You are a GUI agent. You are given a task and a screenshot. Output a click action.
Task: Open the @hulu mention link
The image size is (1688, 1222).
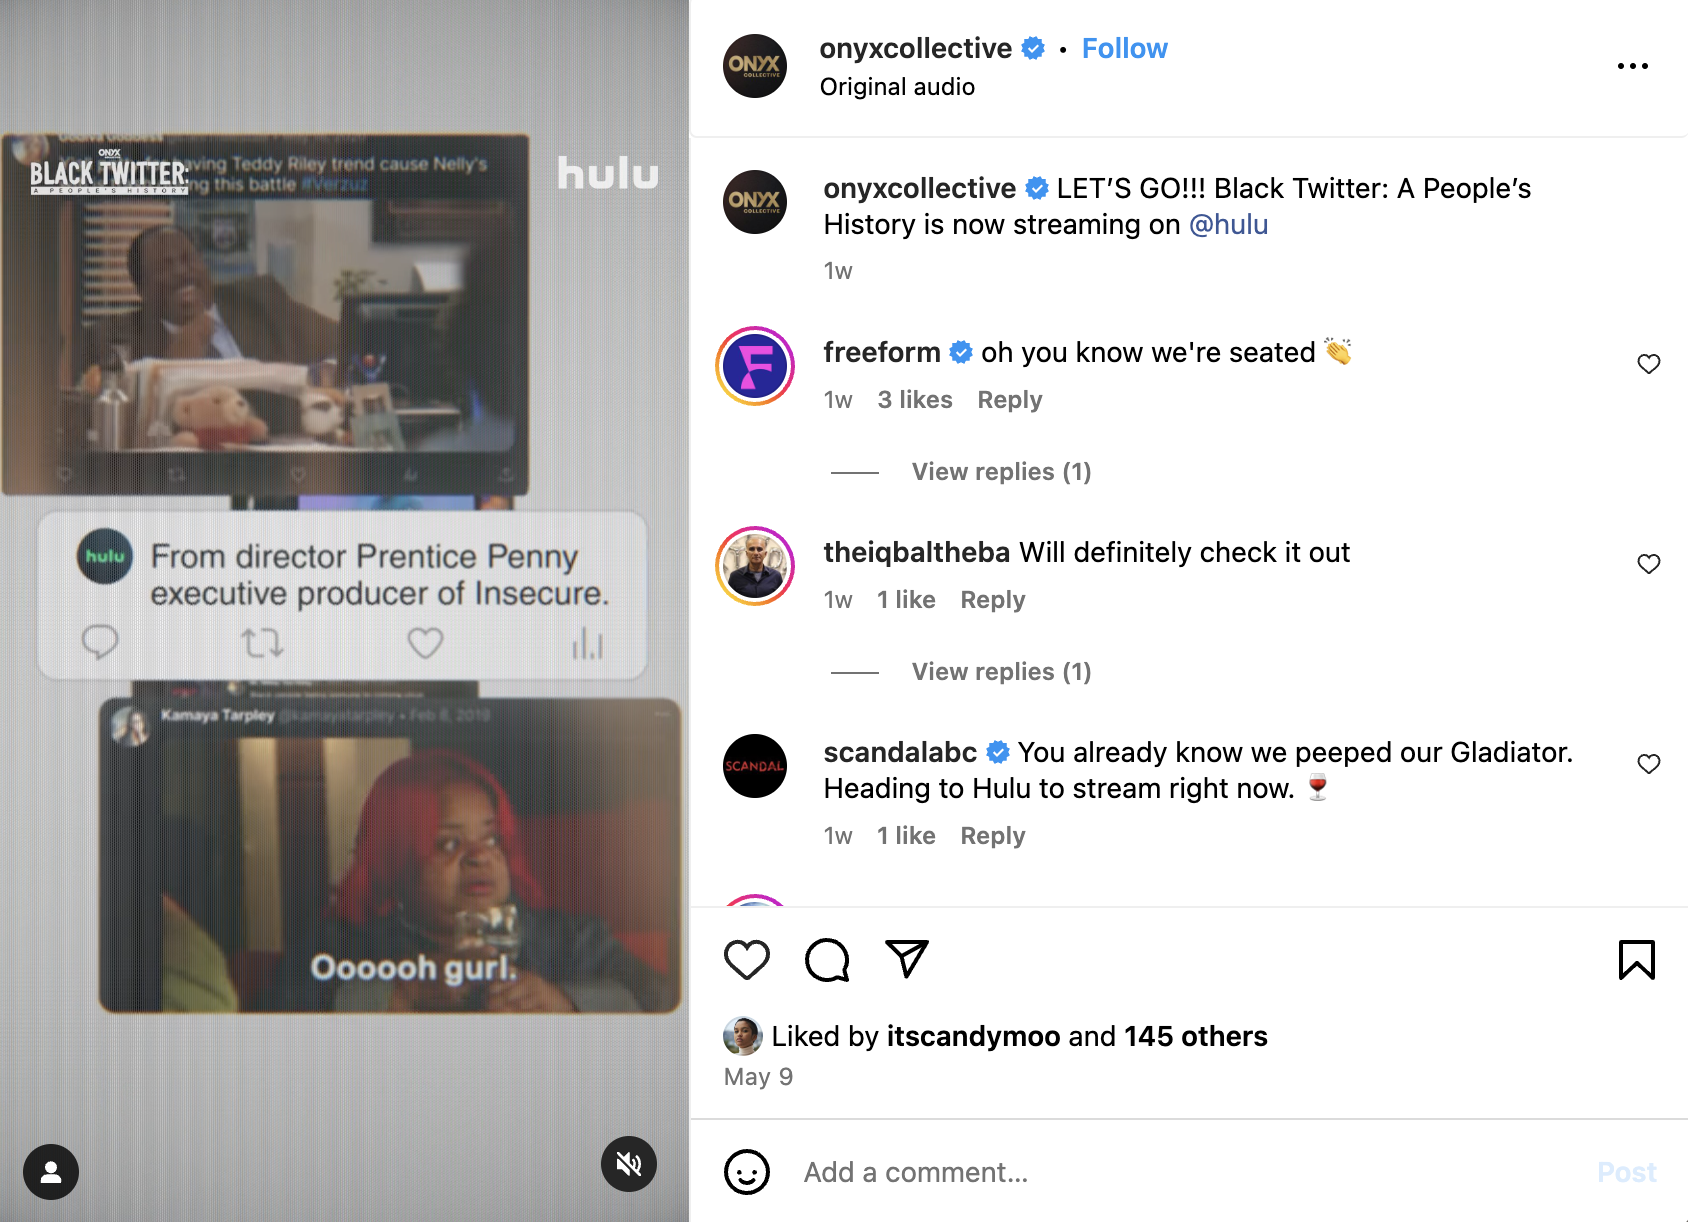coord(1228,225)
